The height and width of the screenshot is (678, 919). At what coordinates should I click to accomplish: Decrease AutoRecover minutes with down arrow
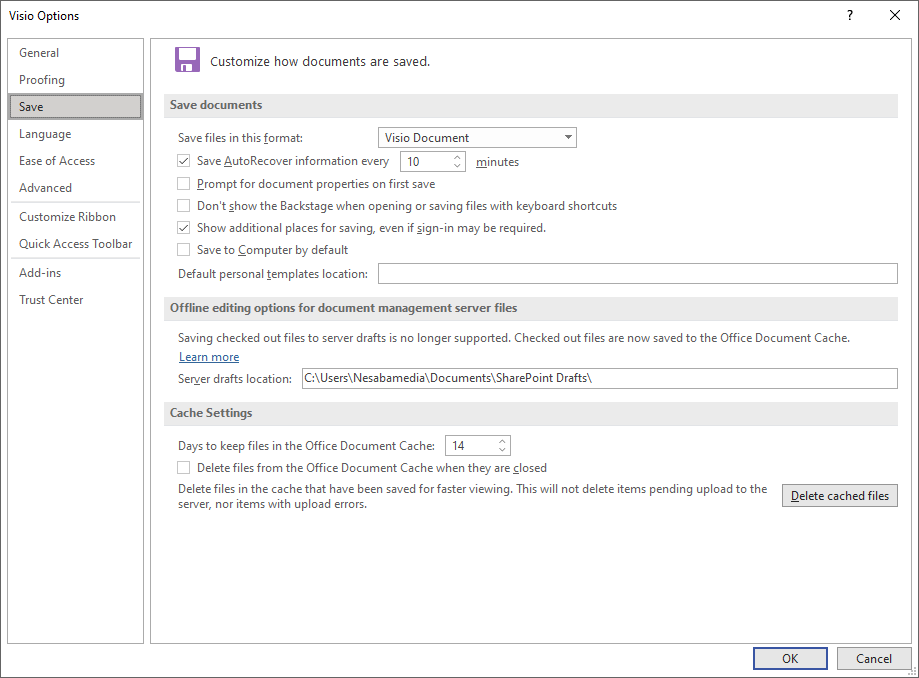(458, 166)
